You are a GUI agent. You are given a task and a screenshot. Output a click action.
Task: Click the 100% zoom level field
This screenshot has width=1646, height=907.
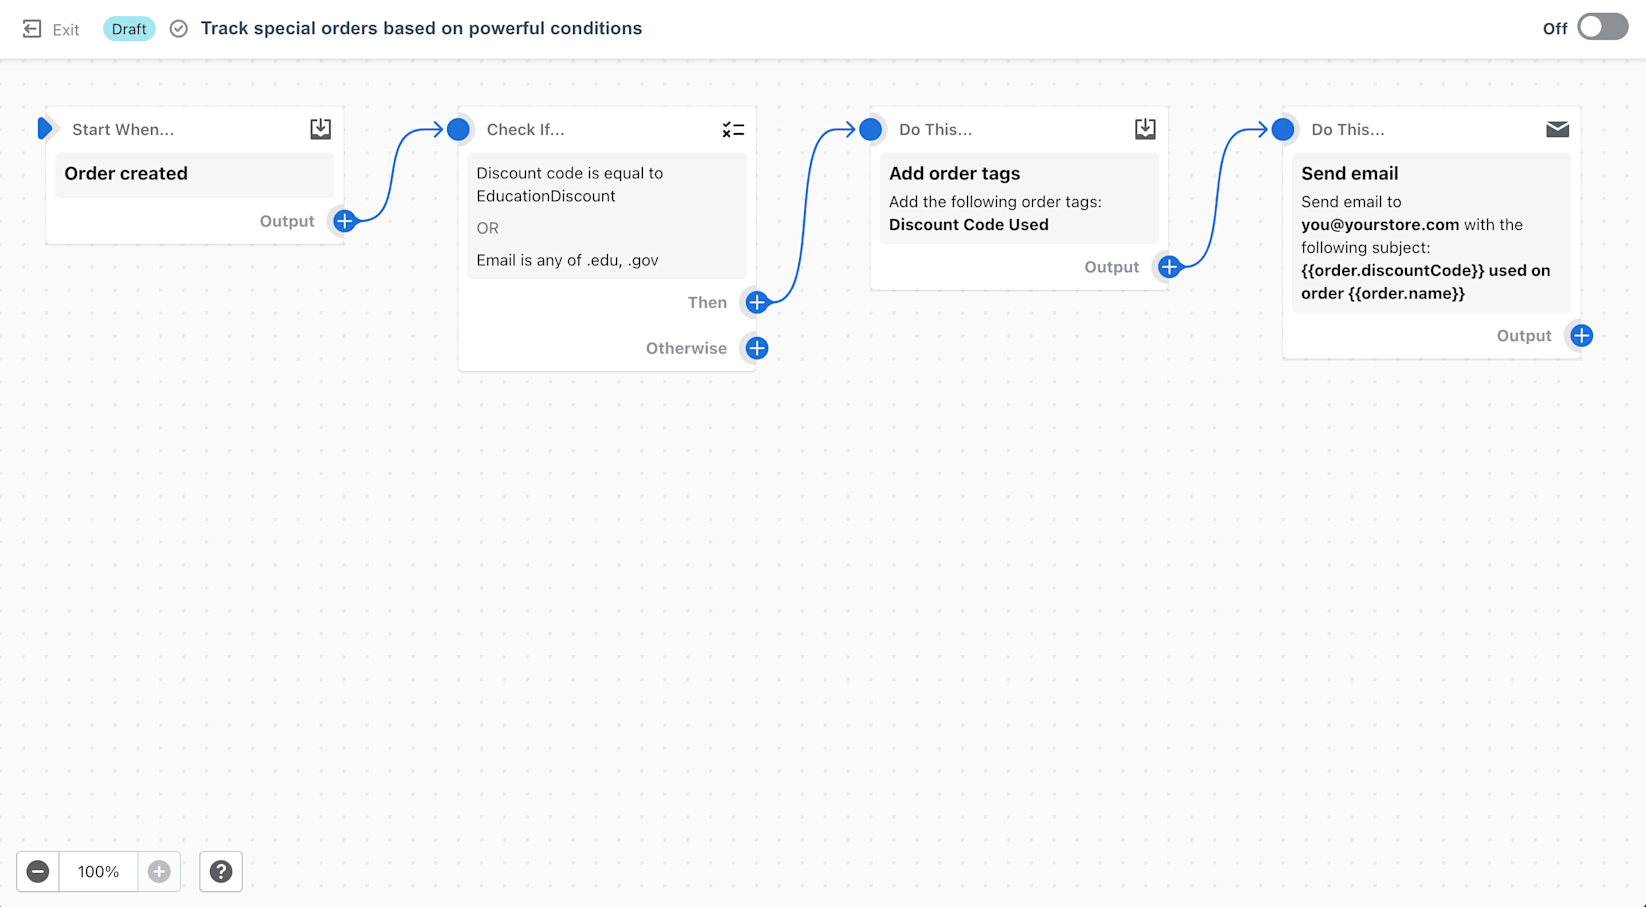click(98, 872)
